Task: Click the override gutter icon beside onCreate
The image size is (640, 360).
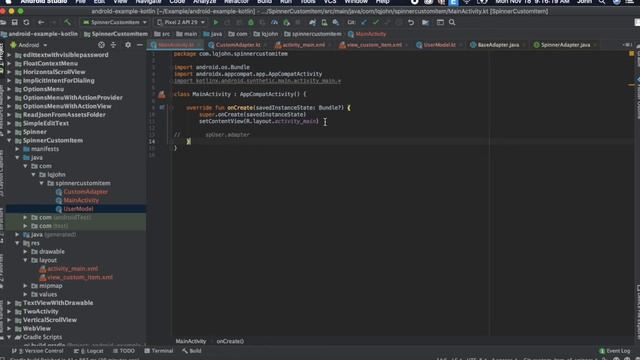Action: (162, 107)
